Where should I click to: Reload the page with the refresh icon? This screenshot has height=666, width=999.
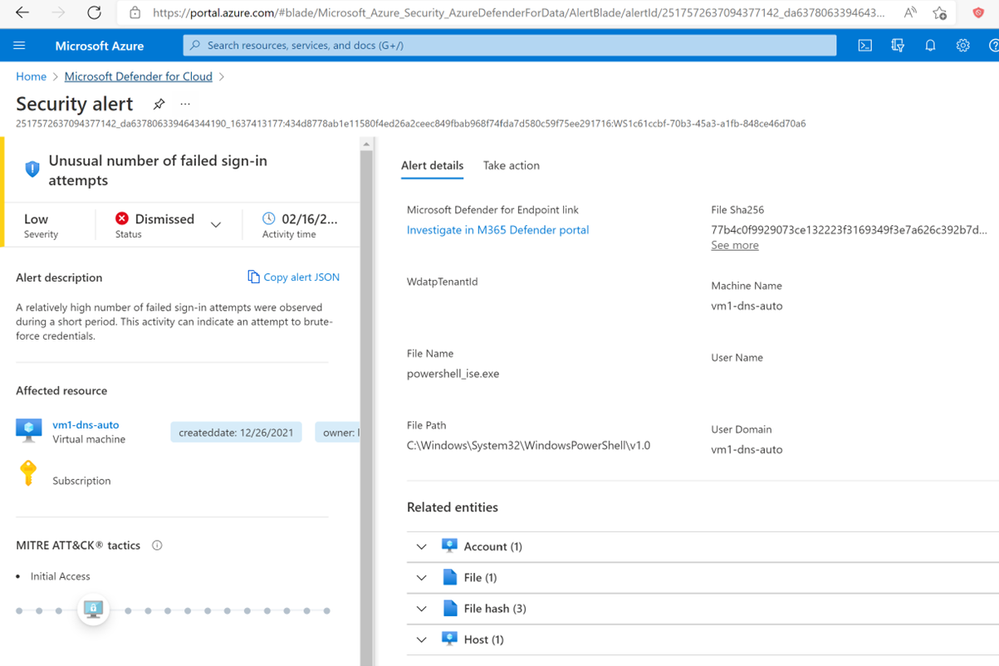pos(94,12)
